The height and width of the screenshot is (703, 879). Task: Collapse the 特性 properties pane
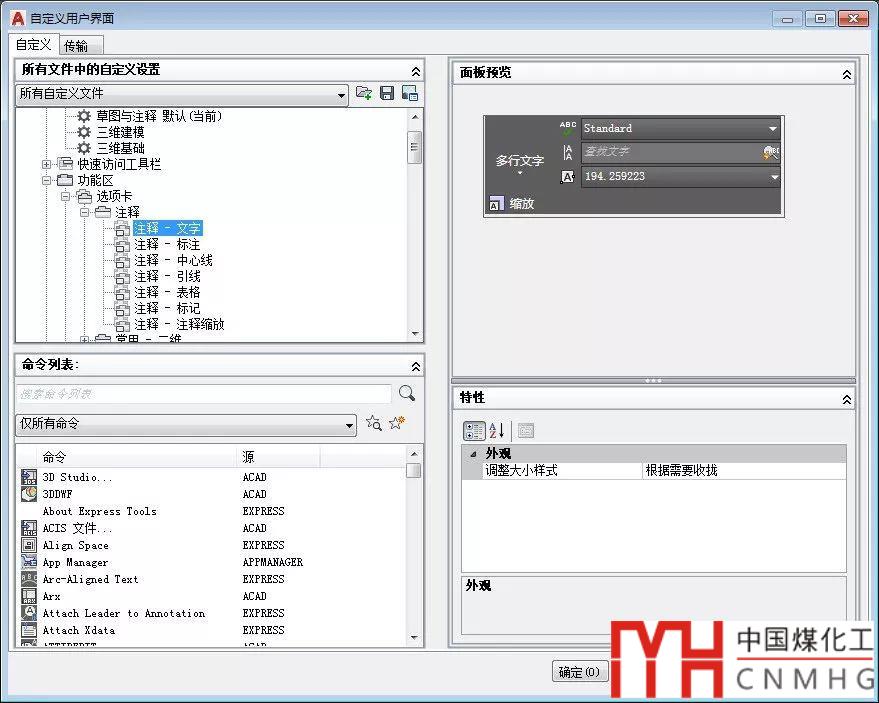(846, 399)
